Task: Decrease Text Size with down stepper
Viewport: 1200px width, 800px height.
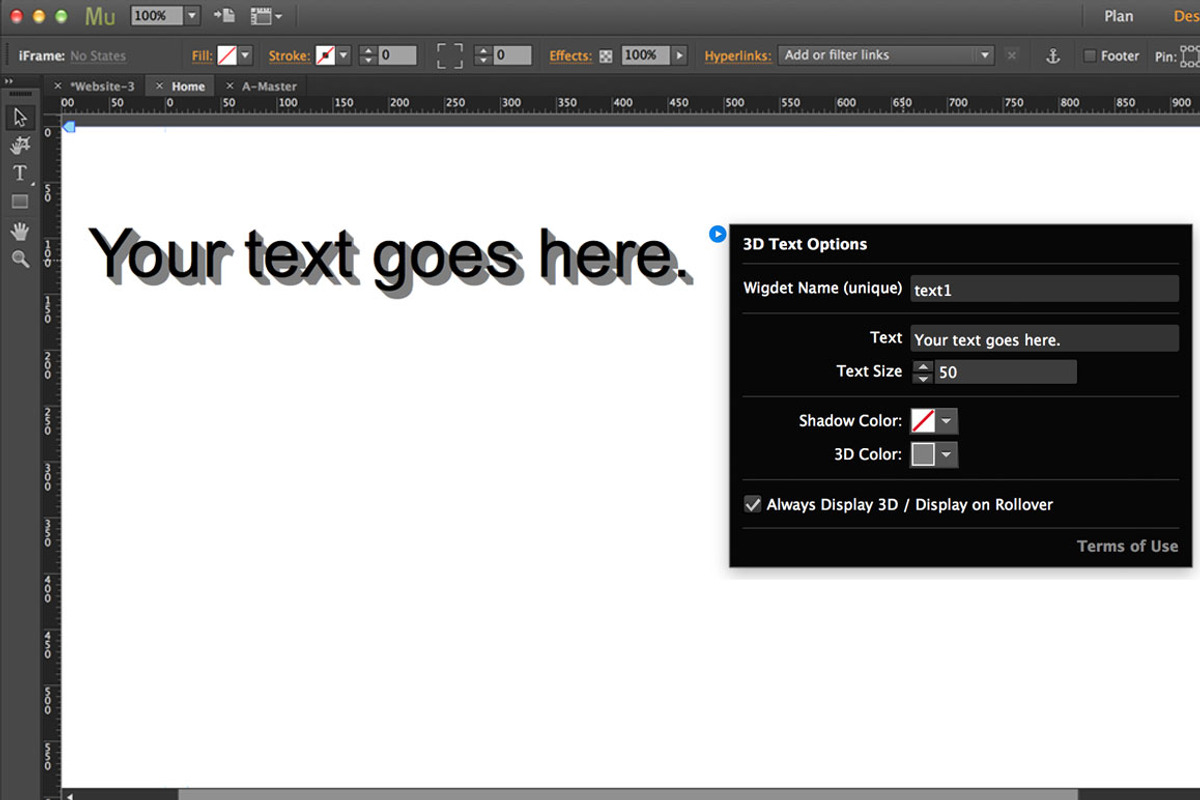Action: pyautogui.click(x=923, y=378)
